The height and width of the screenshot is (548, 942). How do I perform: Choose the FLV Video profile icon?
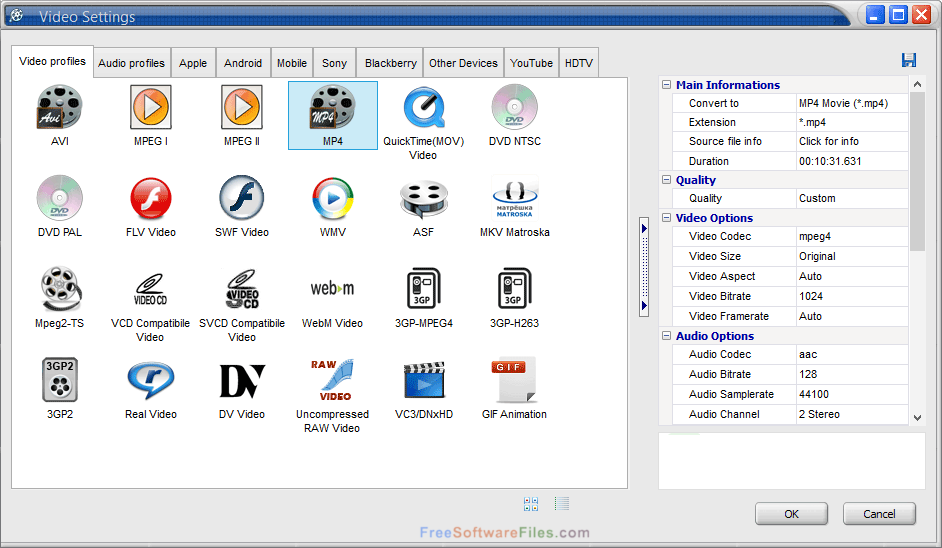151,198
